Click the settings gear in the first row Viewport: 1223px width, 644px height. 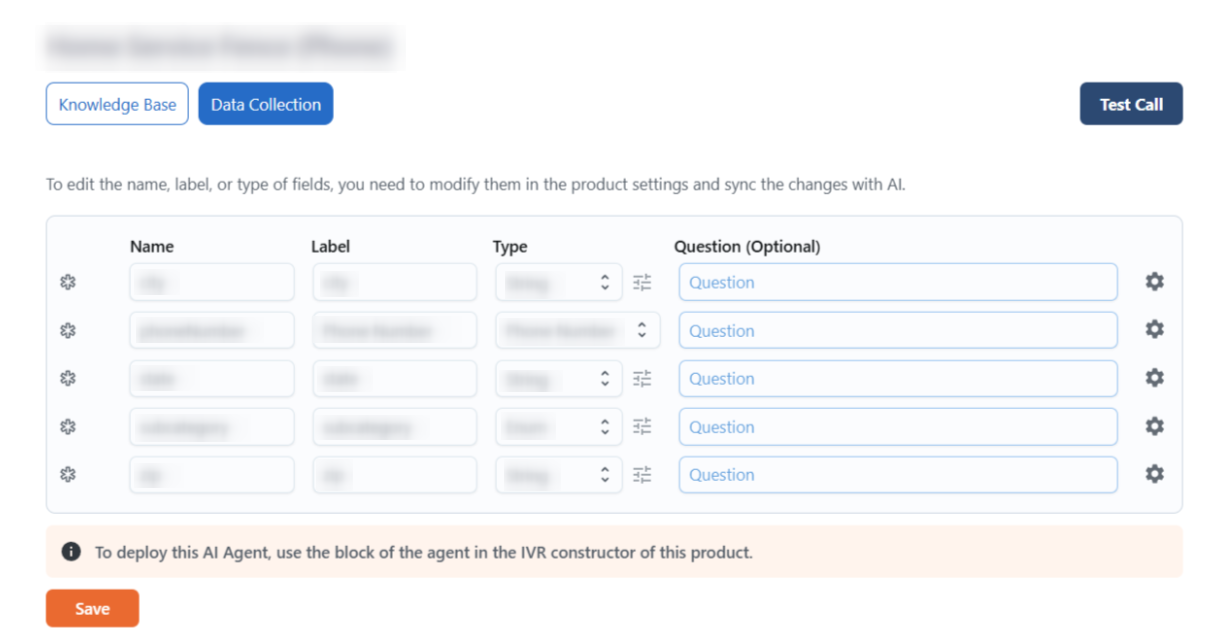[x=1154, y=282]
